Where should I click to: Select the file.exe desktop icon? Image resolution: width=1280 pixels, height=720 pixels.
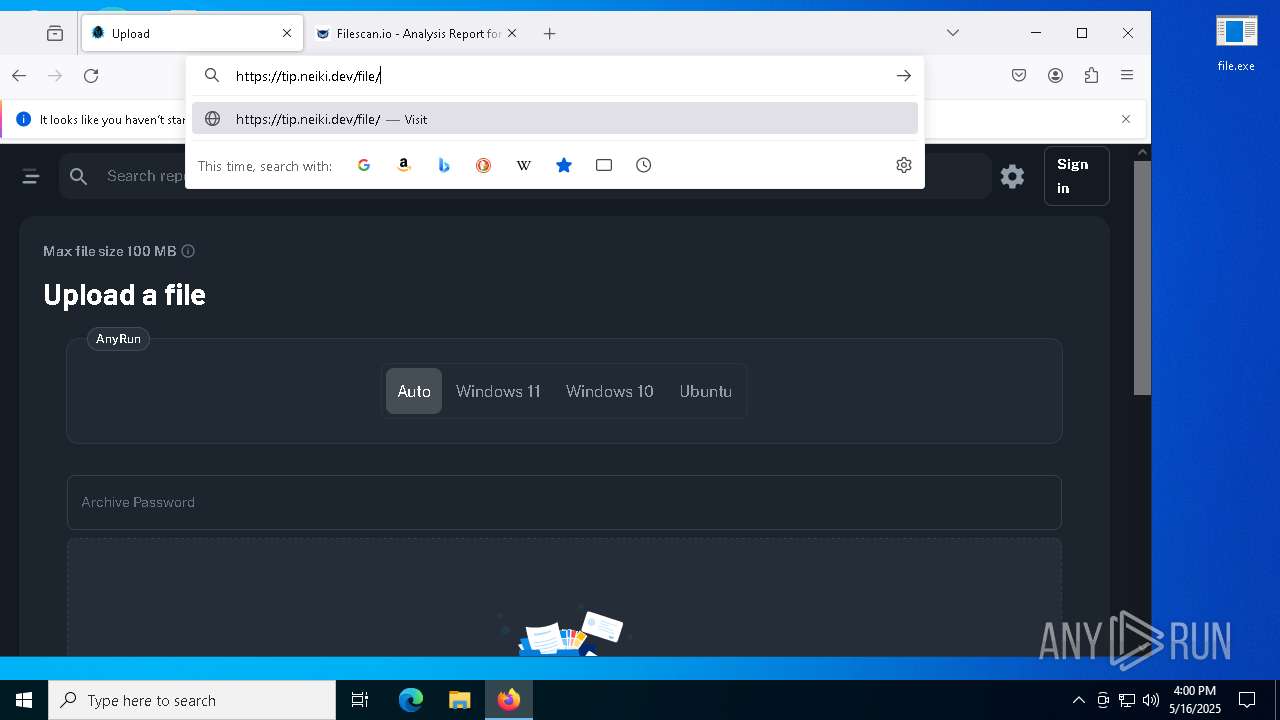pos(1236,43)
